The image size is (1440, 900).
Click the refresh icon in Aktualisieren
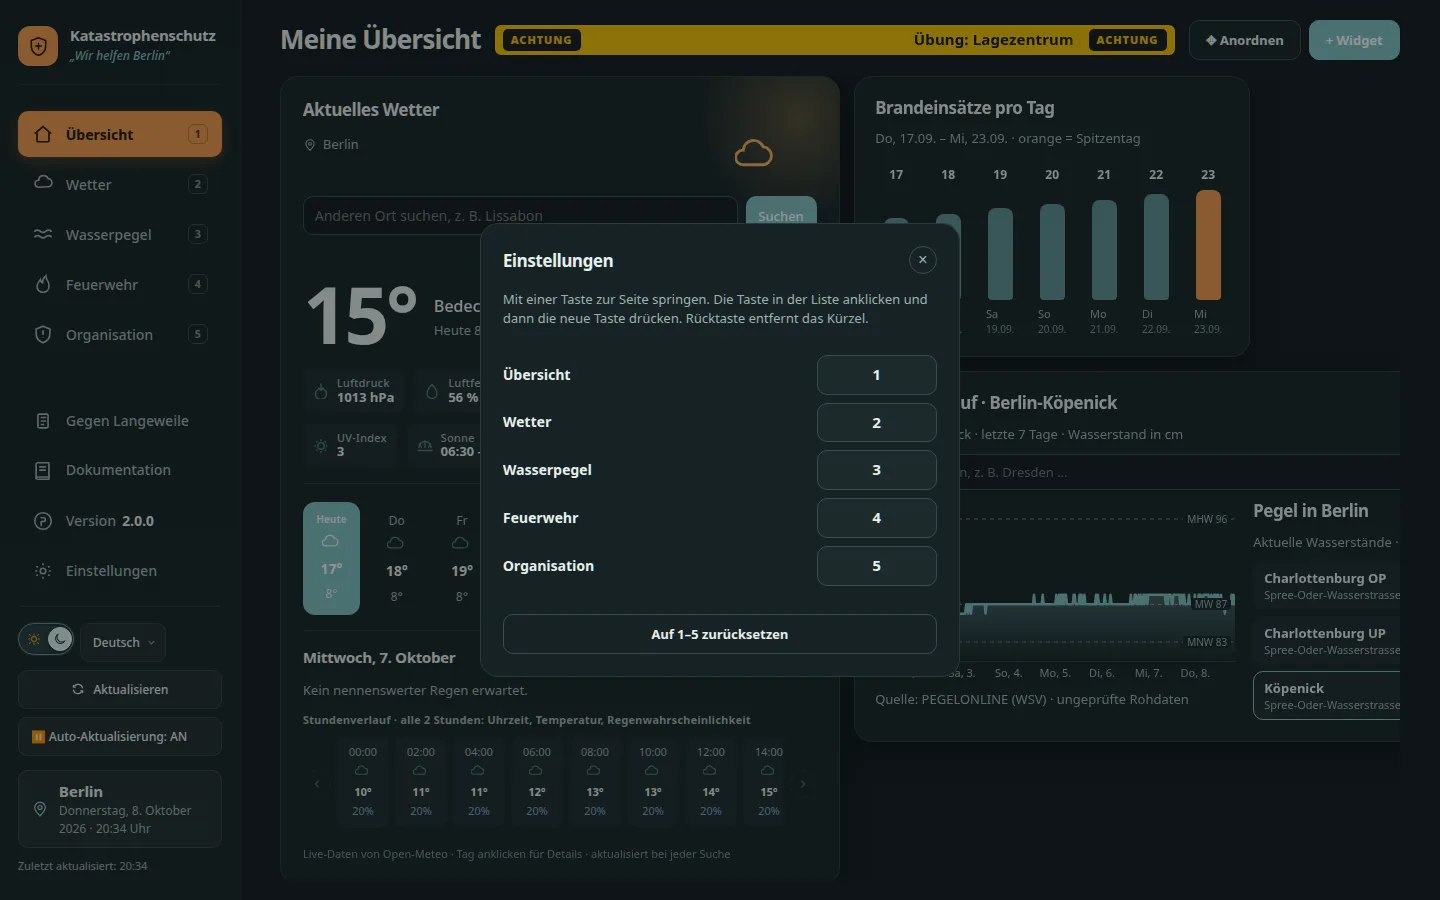tap(78, 689)
